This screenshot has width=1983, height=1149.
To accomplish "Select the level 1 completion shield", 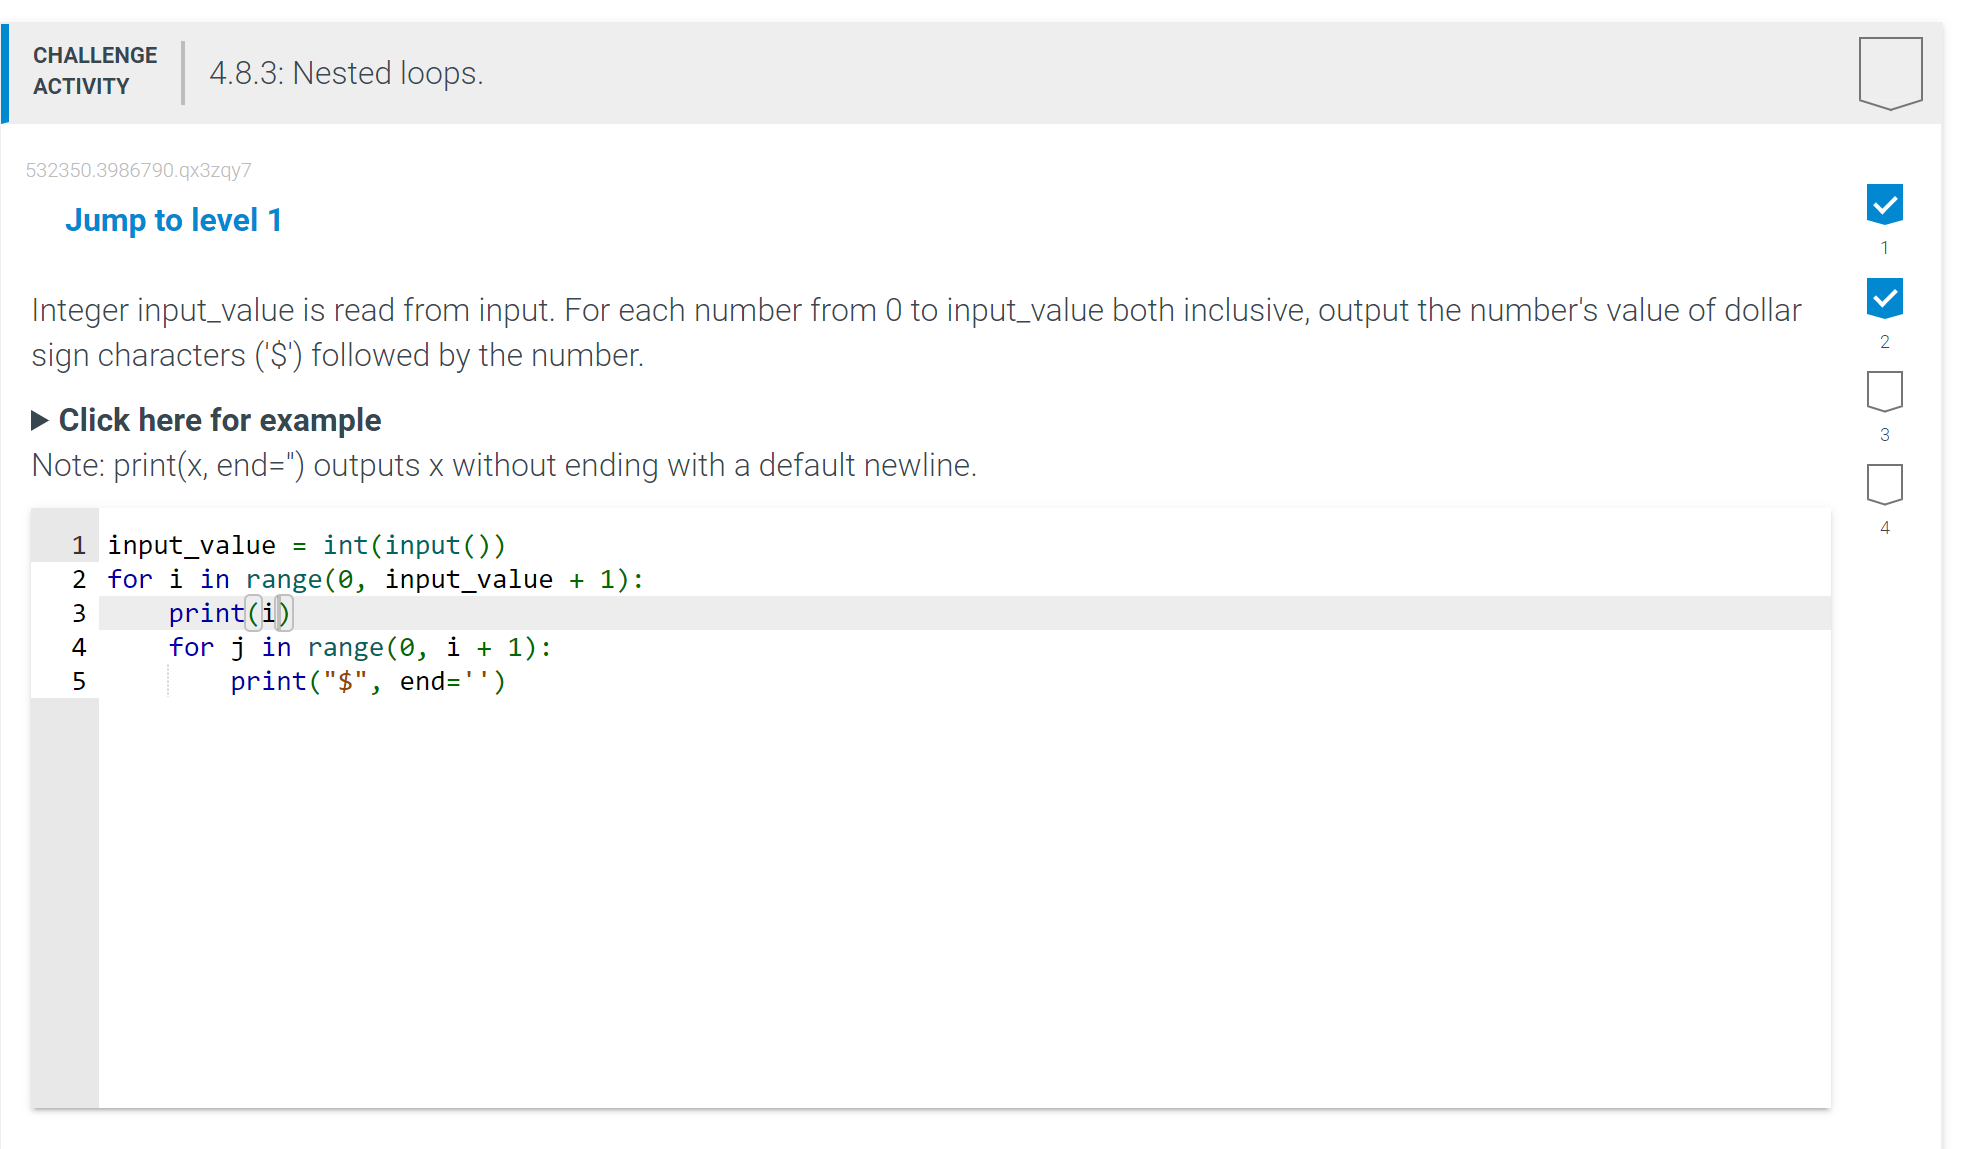I will pos(1884,204).
